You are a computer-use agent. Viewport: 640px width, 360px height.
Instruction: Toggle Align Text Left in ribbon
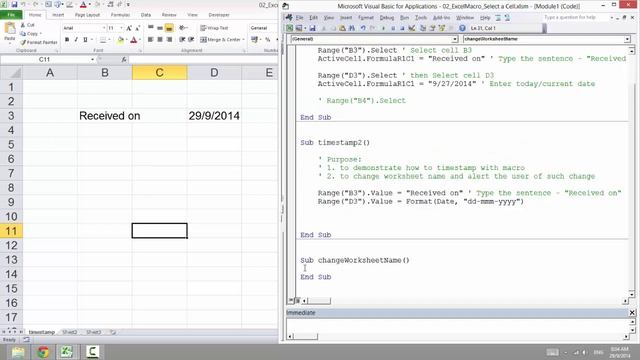click(x=151, y=40)
